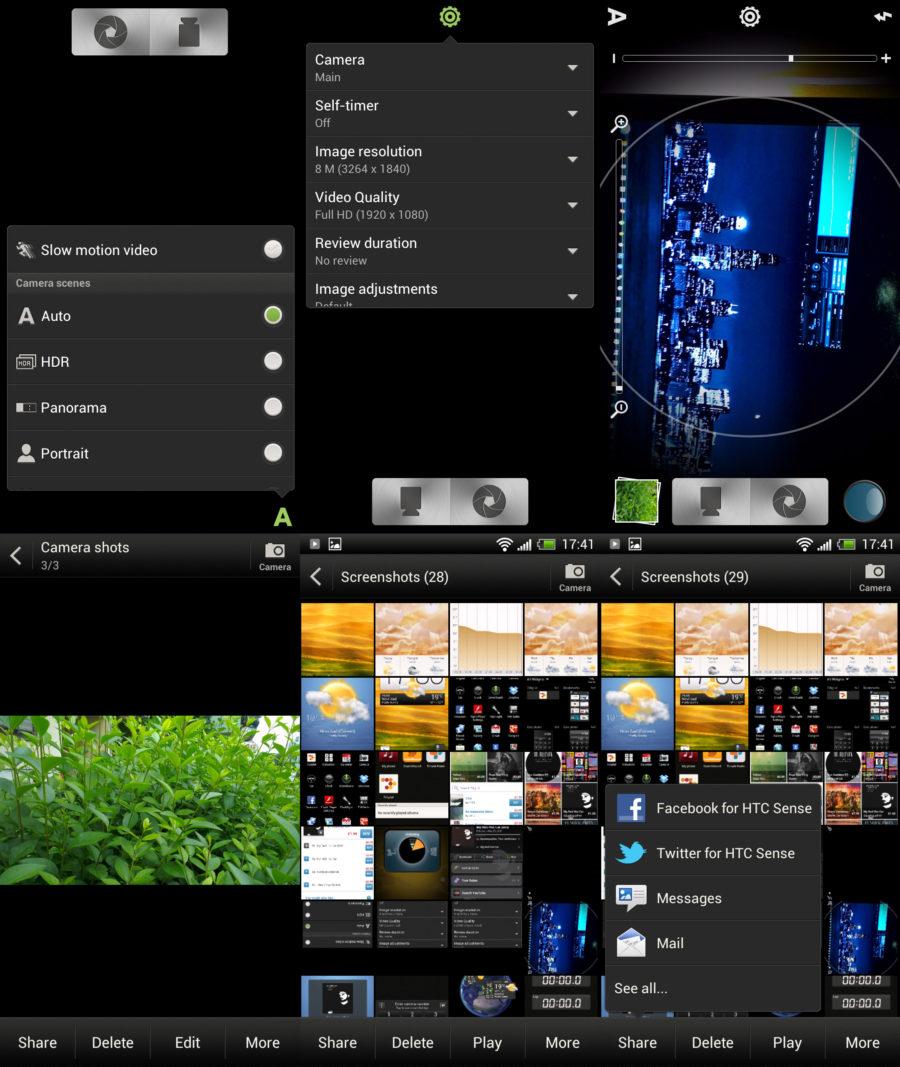Viewport: 900px width, 1067px height.
Task: Open the chart thumbnail in Screenshots (28)
Action: (x=486, y=639)
